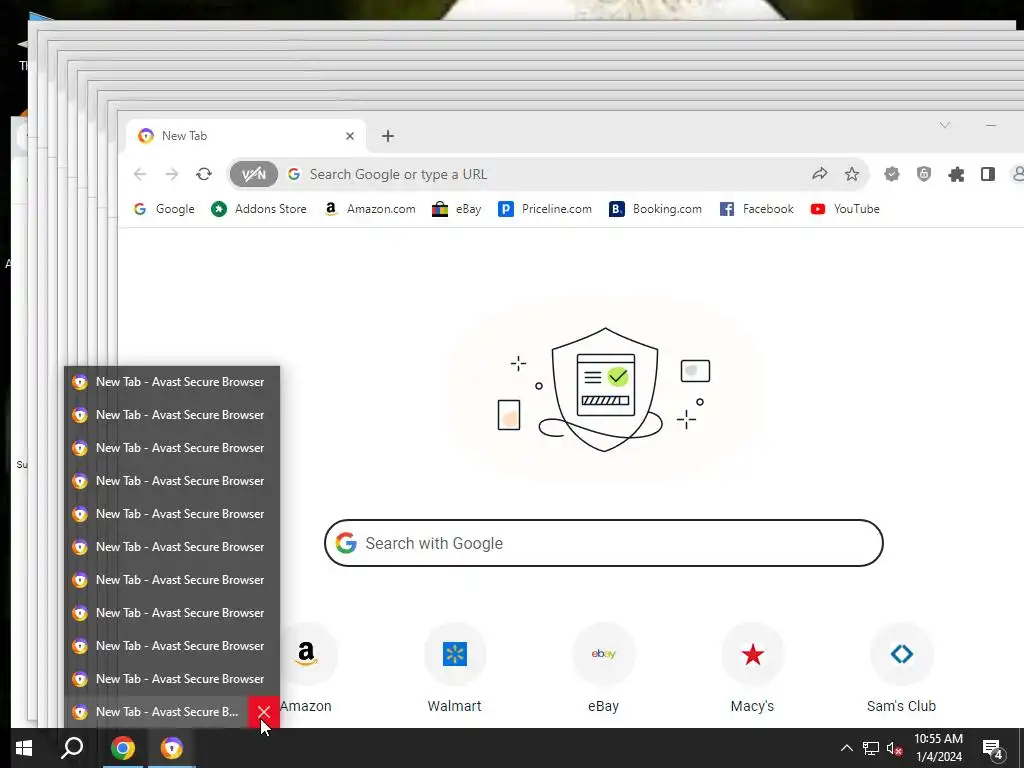Open the Booking.com bookmark
This screenshot has width=1024, height=768.
[656, 209]
